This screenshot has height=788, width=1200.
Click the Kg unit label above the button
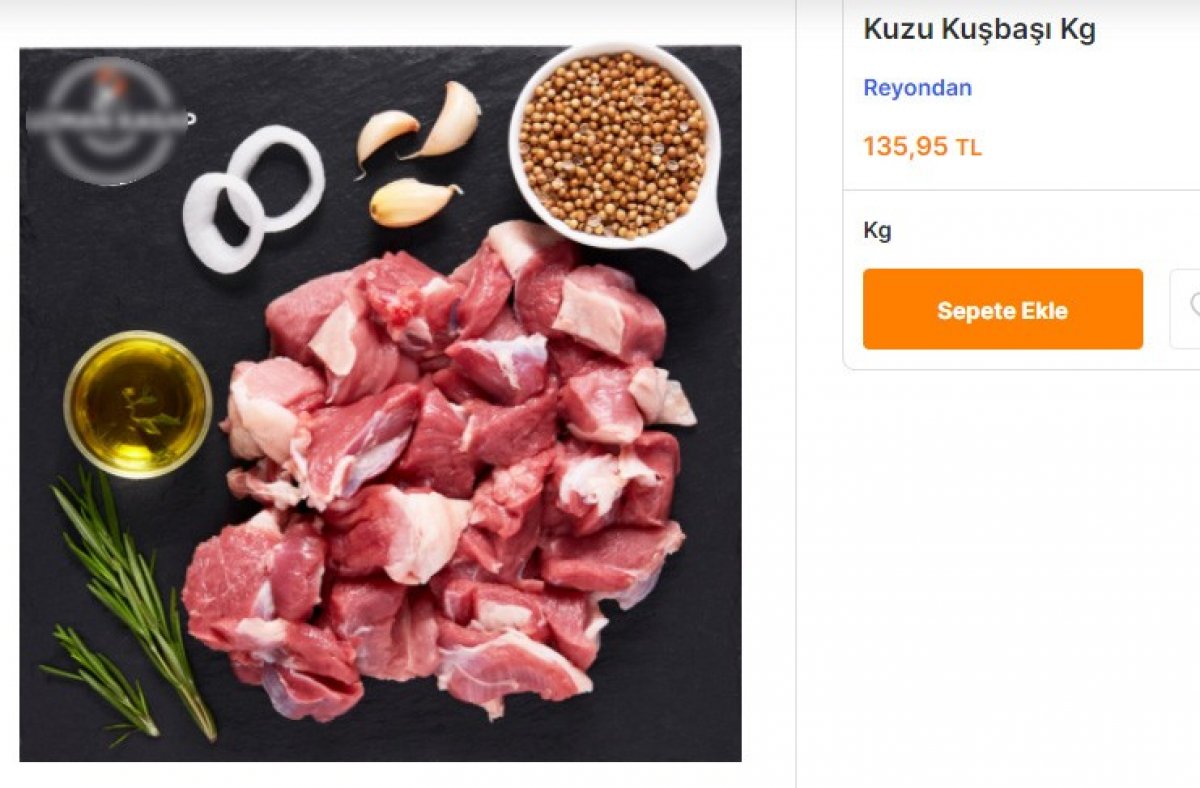tap(877, 231)
